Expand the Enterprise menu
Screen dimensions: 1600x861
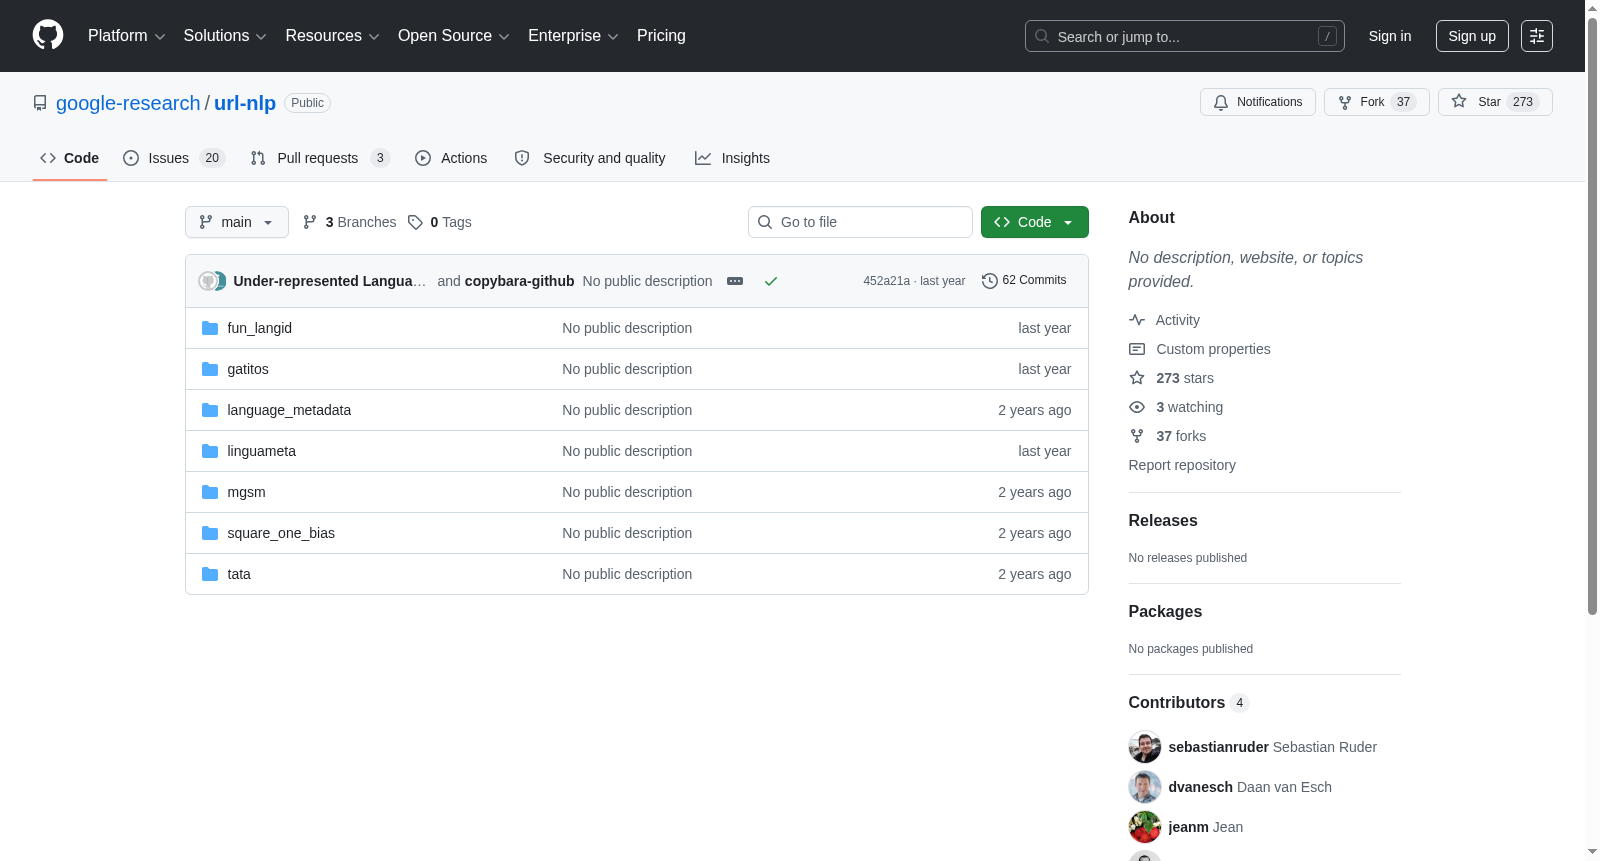tap(573, 36)
